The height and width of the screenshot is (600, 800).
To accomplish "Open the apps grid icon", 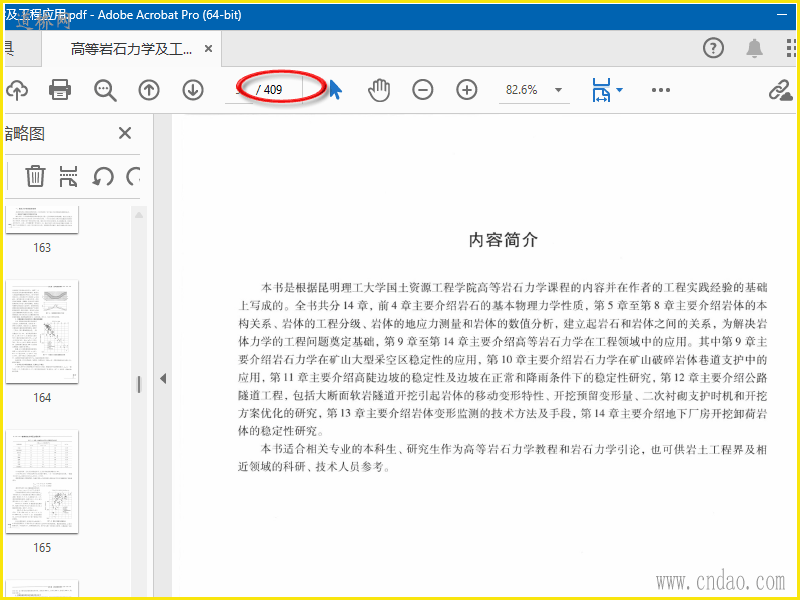I will tap(791, 48).
